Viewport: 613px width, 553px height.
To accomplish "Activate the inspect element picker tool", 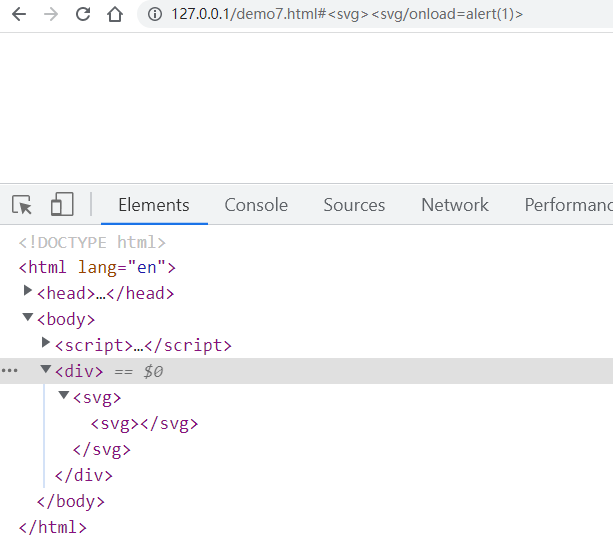I will [x=22, y=205].
